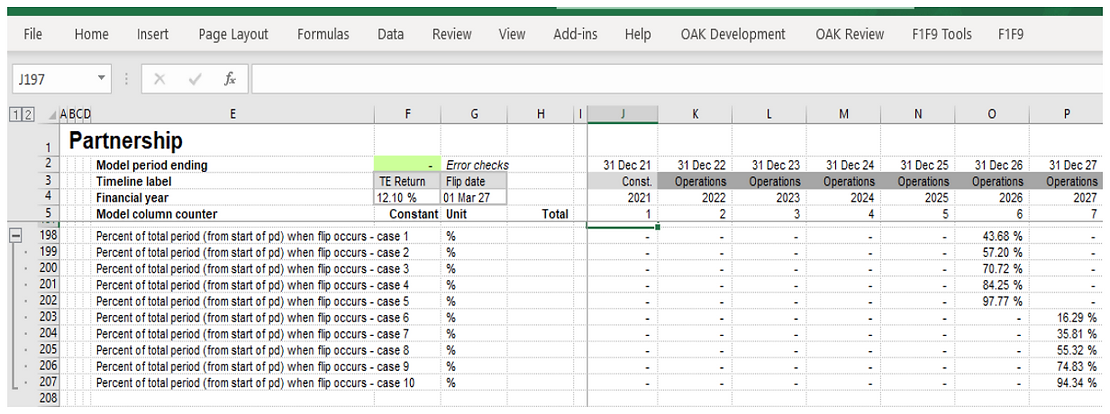This screenshot has height=414, width=1110.
Task: Open the Formulas ribbon tab
Action: coord(323,34)
